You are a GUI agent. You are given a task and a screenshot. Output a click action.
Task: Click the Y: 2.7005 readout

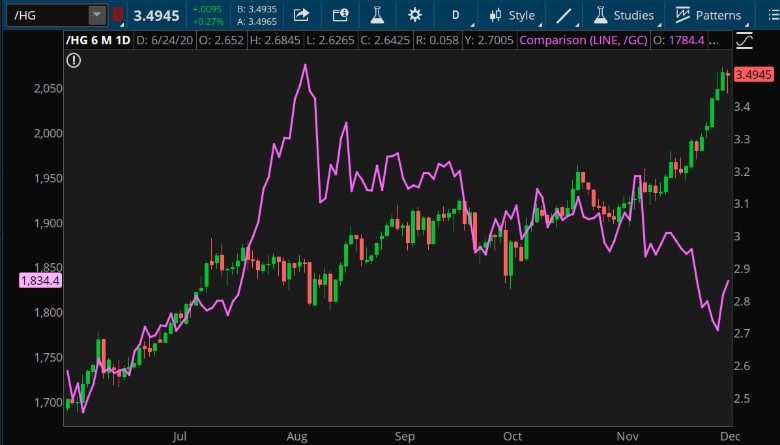488,40
